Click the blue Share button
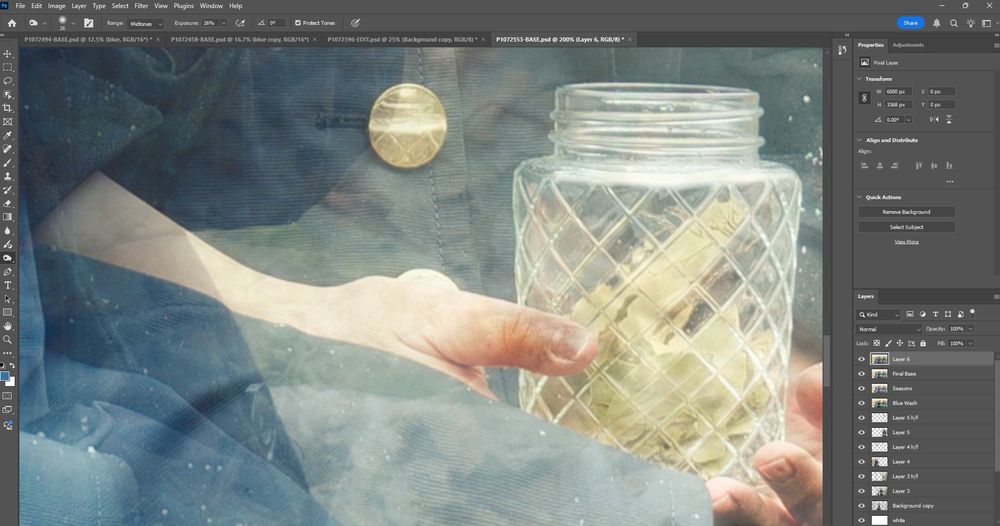 [x=910, y=23]
